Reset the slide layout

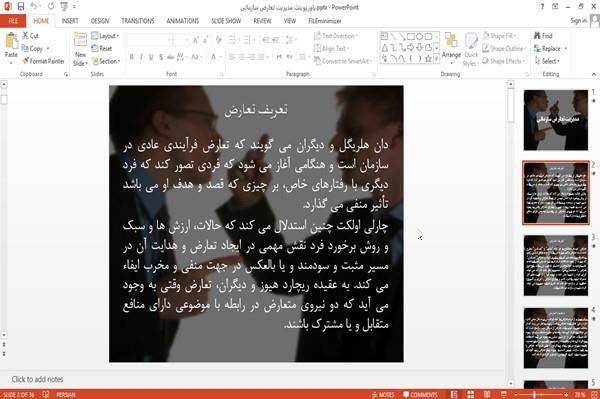(102, 49)
